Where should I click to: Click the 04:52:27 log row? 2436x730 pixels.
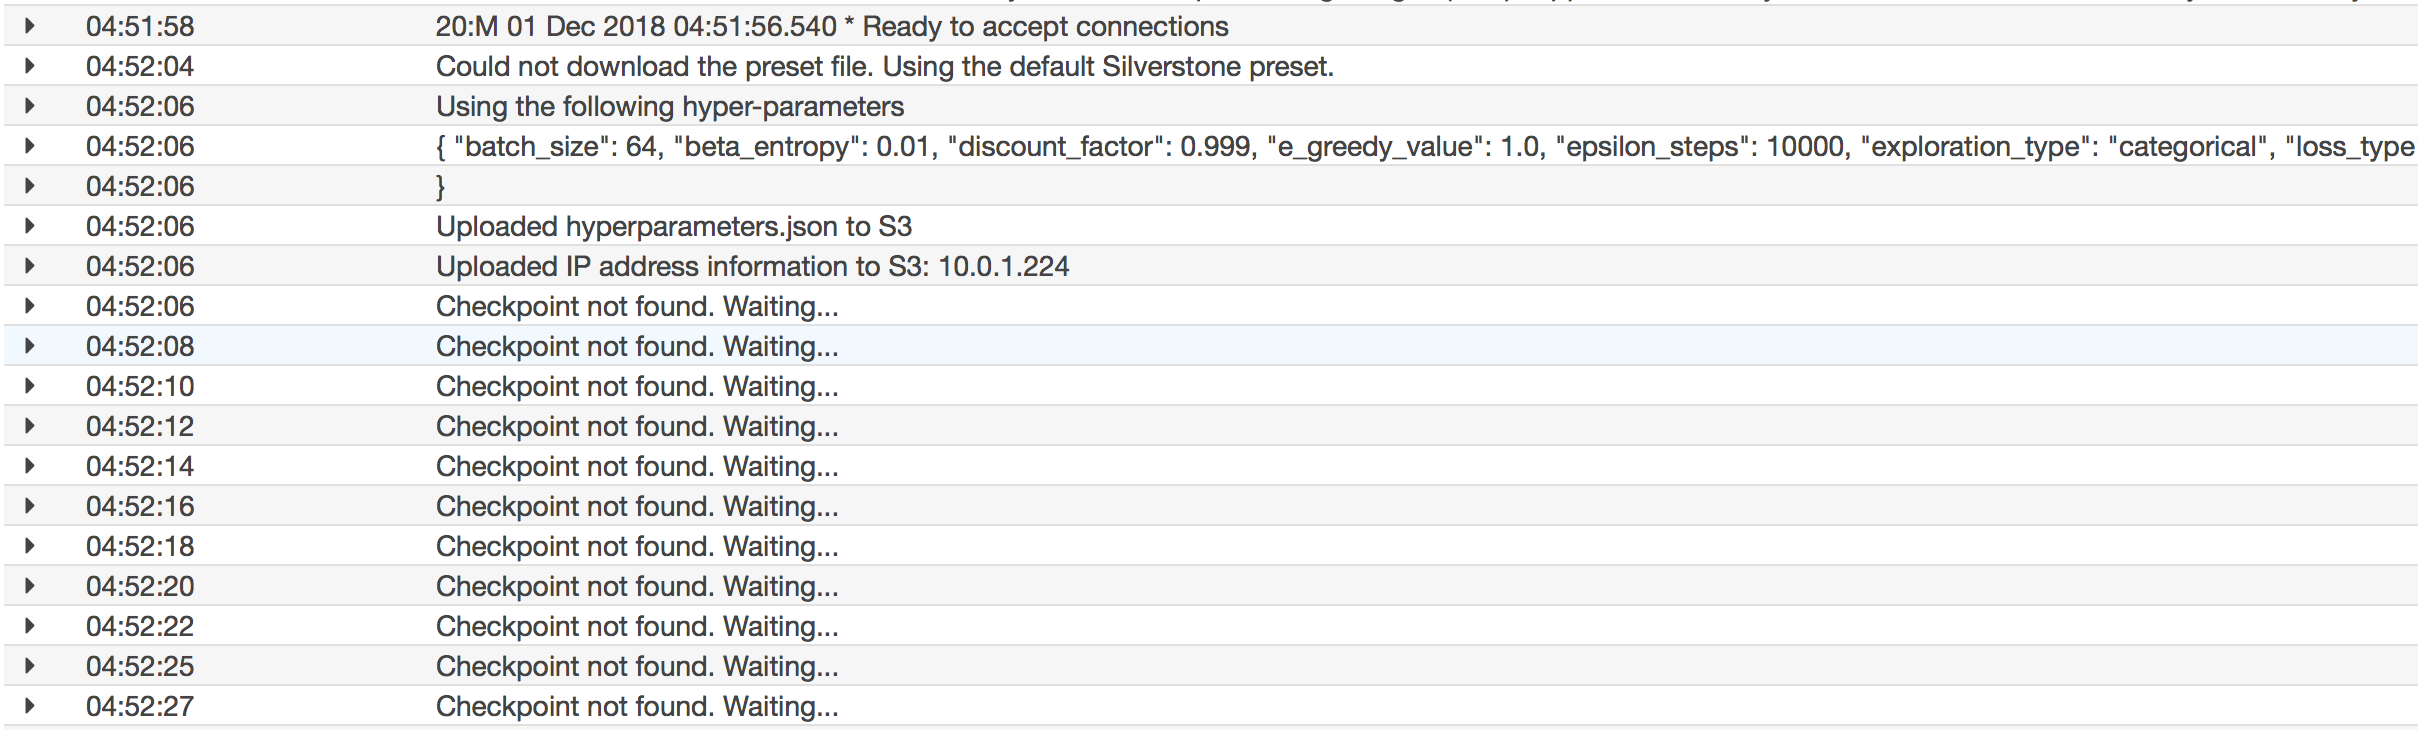[x=637, y=707]
